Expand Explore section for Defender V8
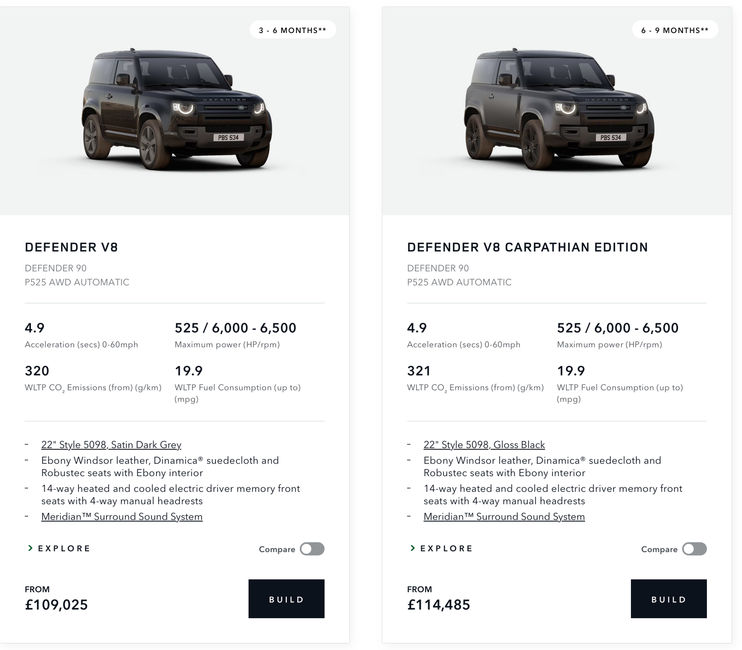 (x=59, y=548)
